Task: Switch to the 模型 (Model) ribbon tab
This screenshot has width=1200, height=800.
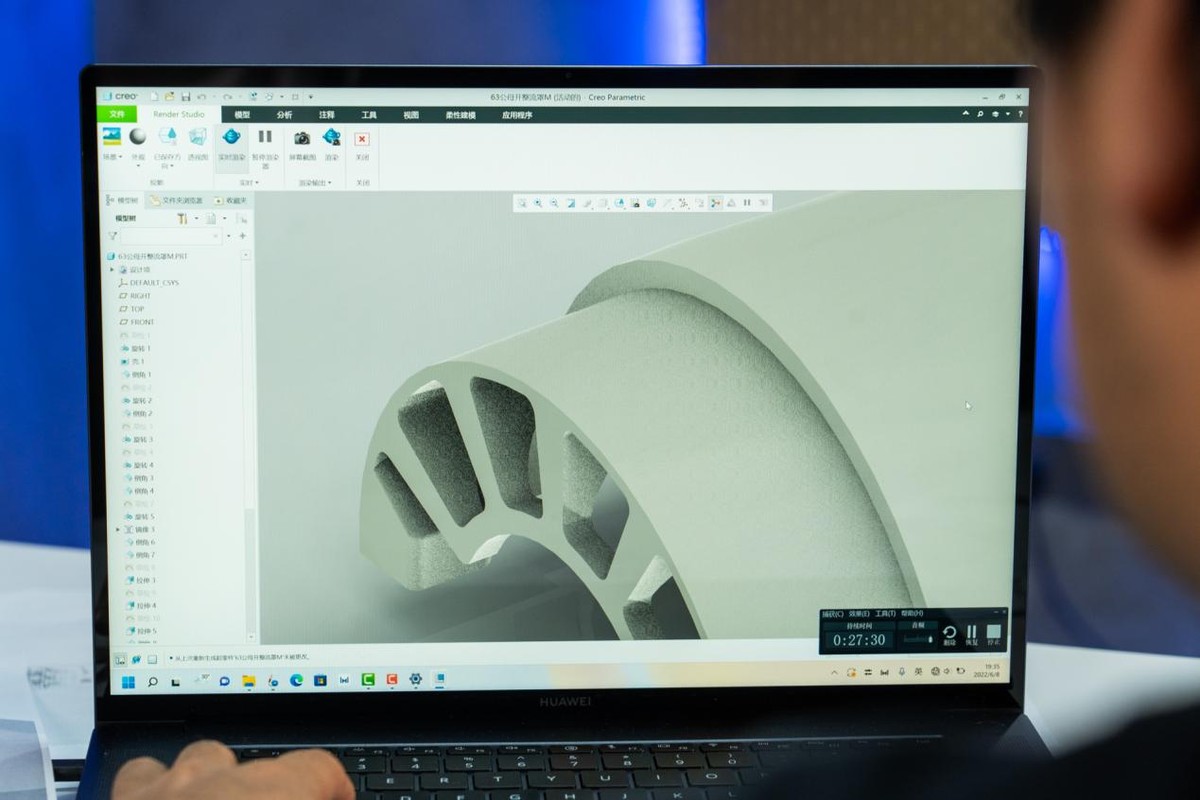Action: point(242,115)
